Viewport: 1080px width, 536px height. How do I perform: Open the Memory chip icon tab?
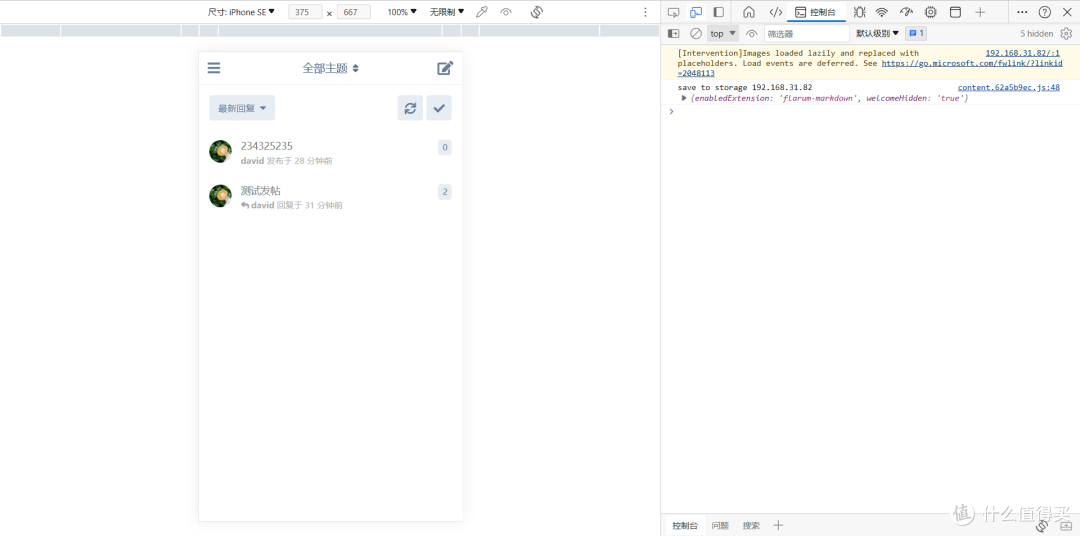coord(931,12)
